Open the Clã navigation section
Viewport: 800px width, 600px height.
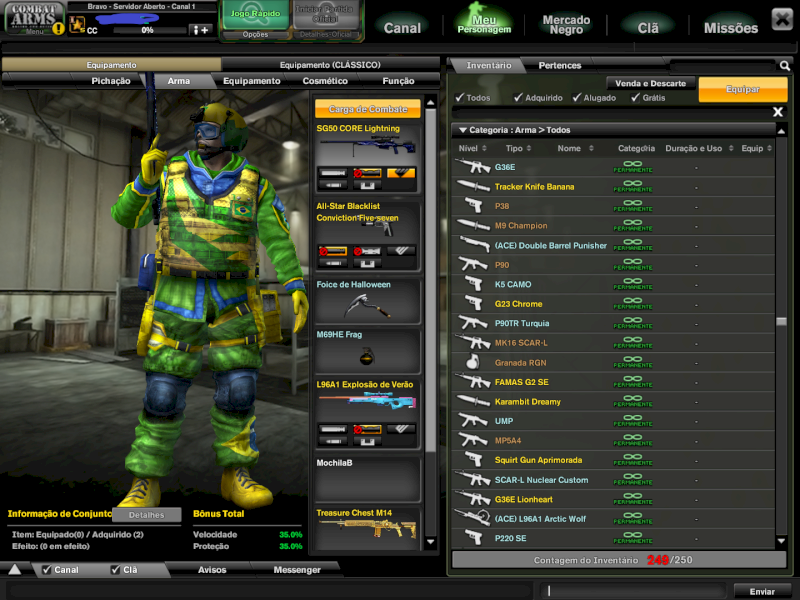coord(648,28)
